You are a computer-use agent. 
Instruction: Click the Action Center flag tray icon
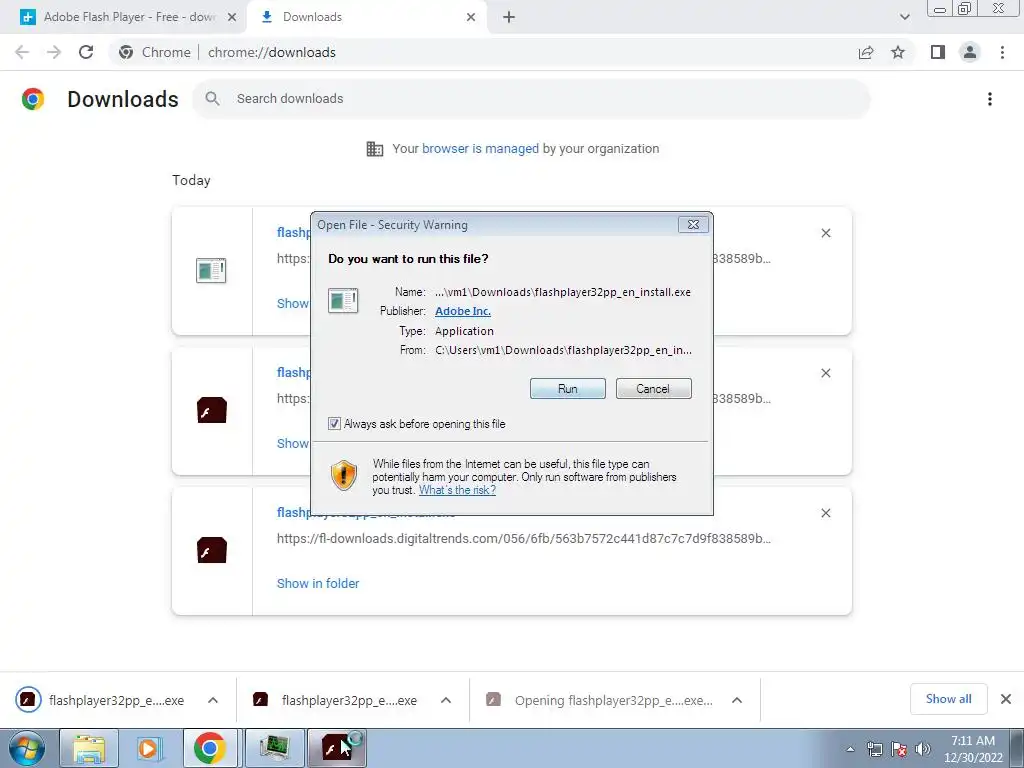tap(899, 749)
